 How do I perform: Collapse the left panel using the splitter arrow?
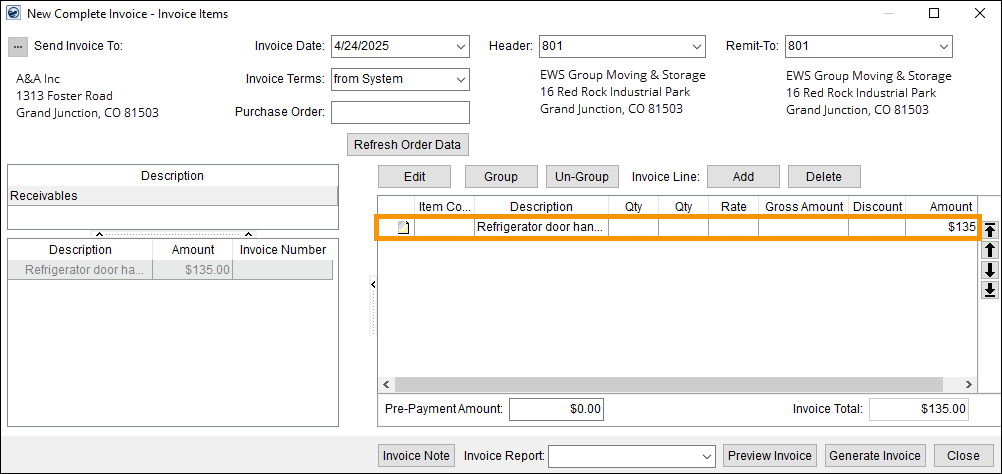[372, 285]
